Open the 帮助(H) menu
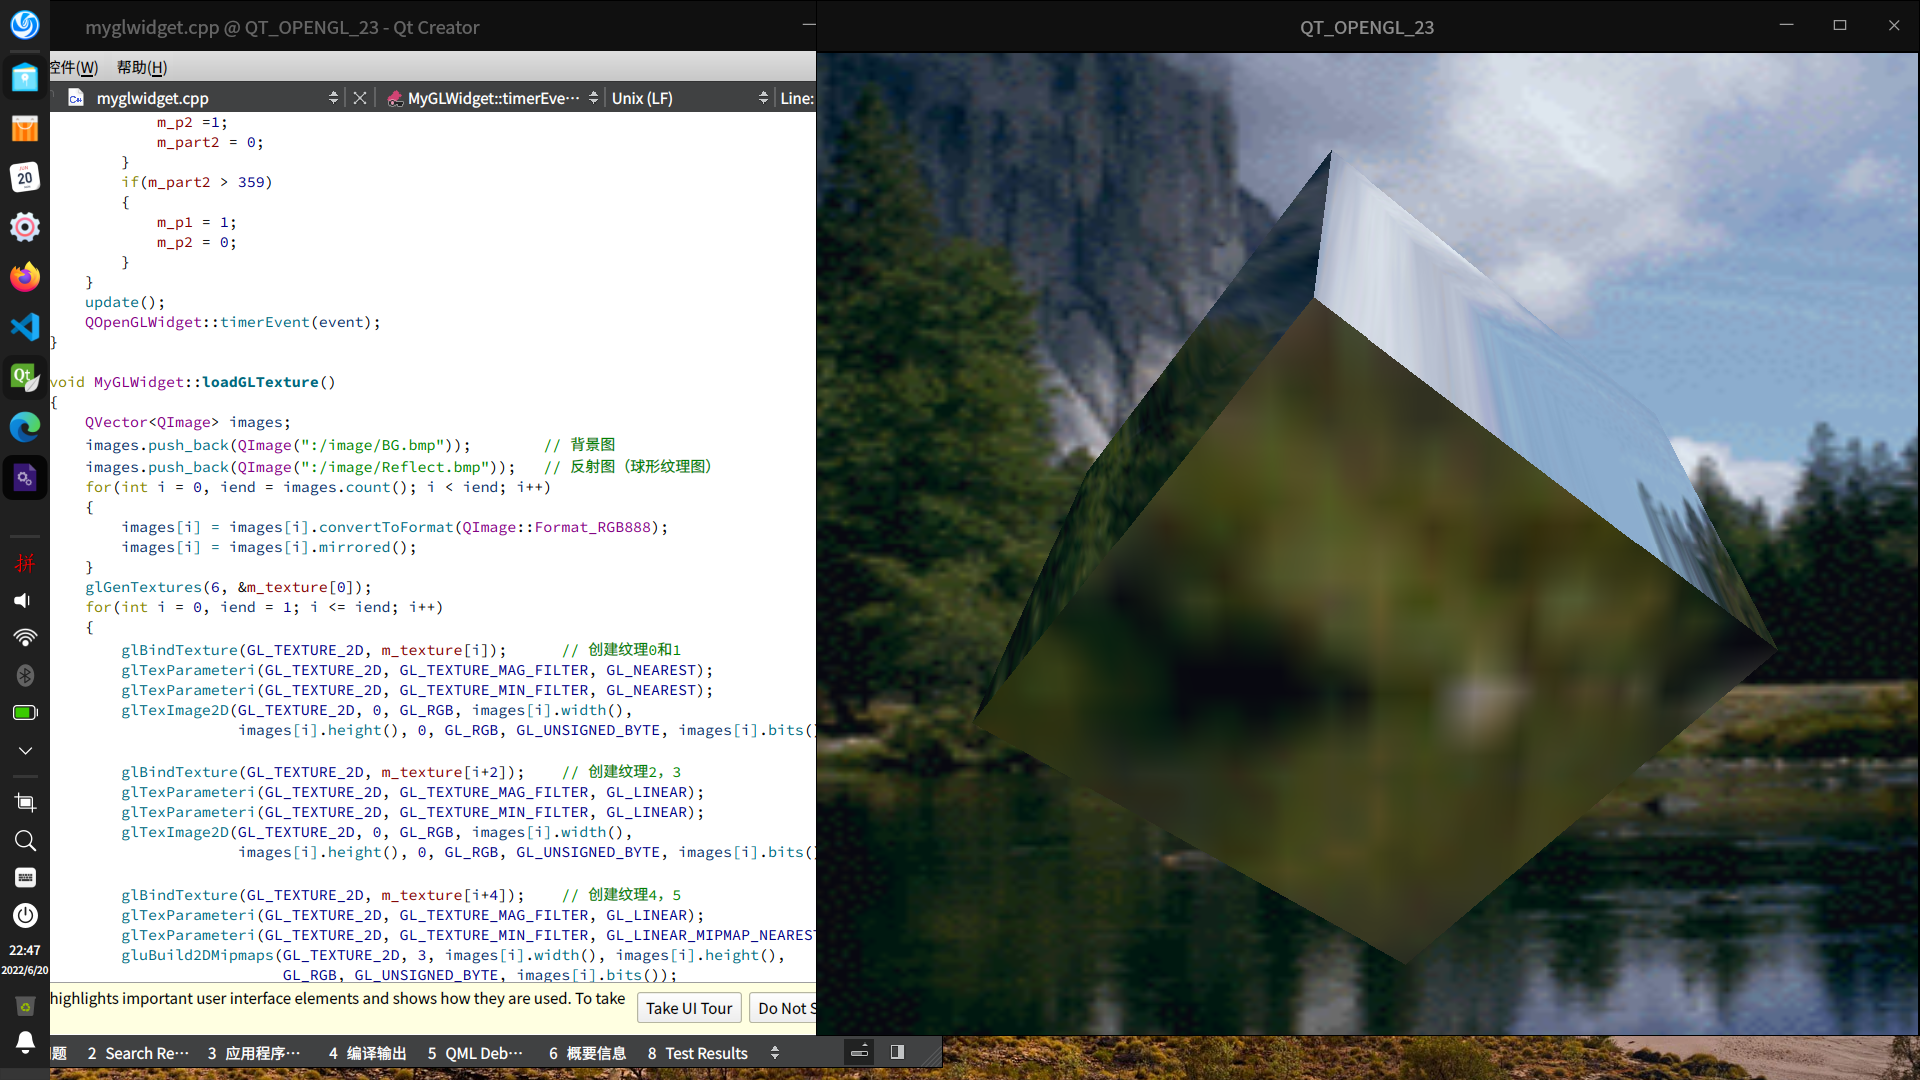Screen dimensions: 1920x1080 [x=141, y=67]
